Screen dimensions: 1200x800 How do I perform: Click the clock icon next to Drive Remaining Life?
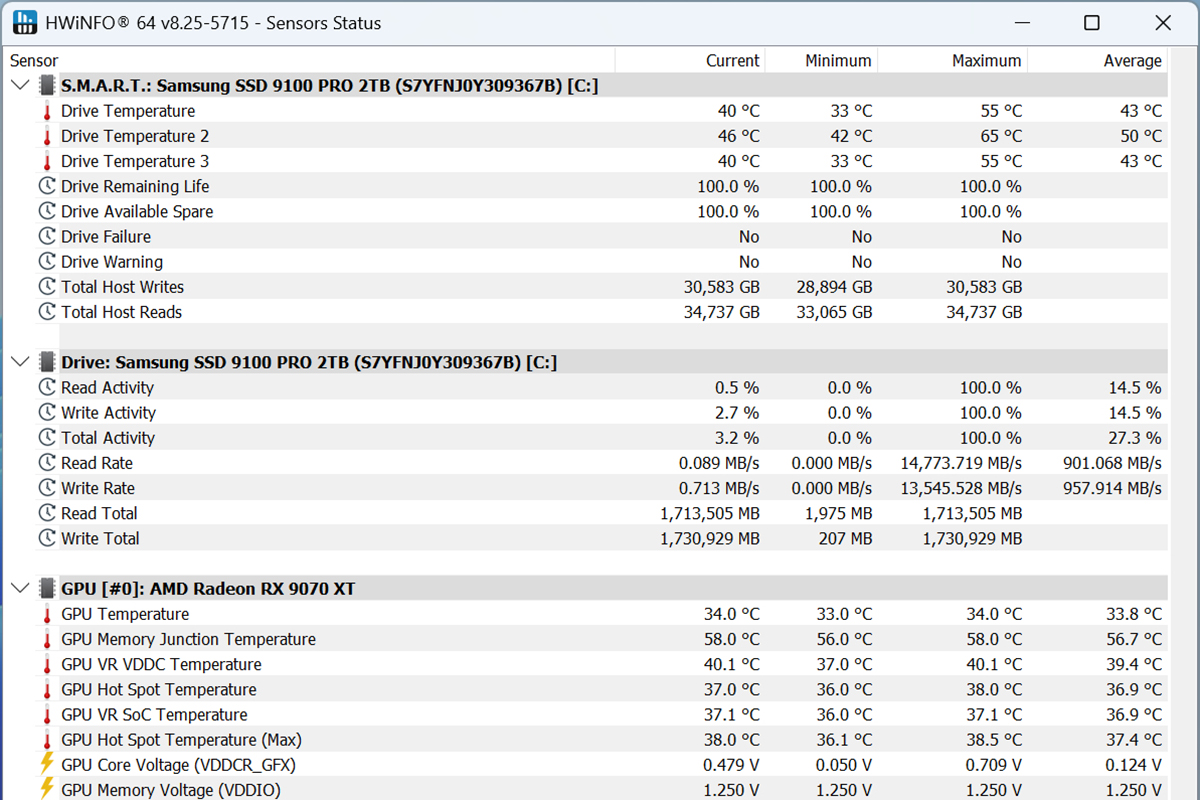coord(47,186)
